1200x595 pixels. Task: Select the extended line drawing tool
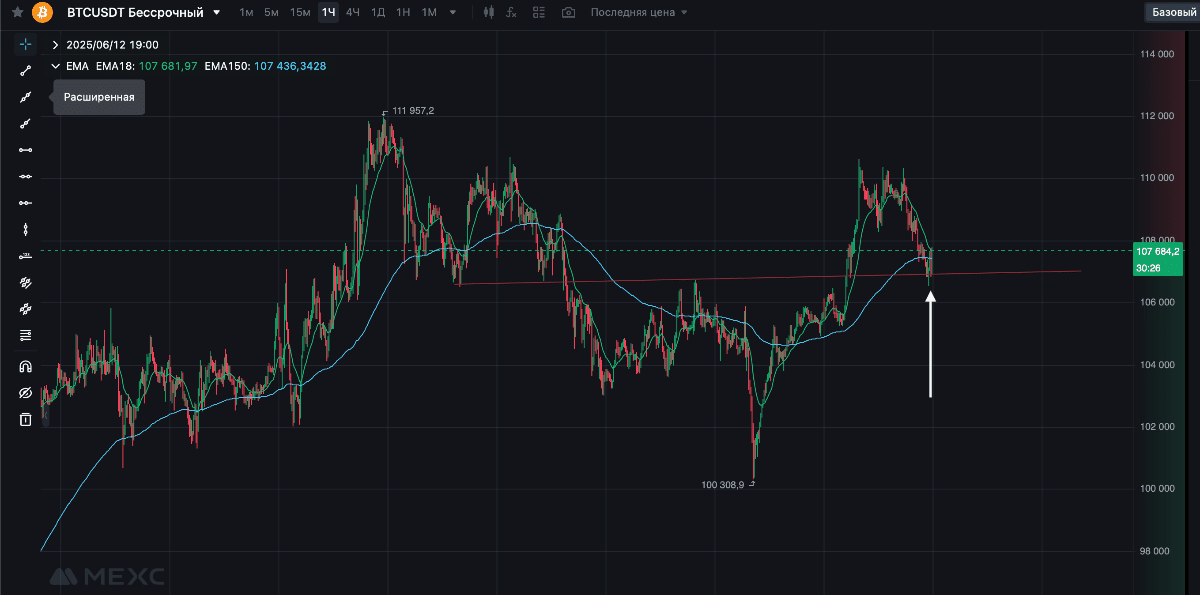point(25,97)
